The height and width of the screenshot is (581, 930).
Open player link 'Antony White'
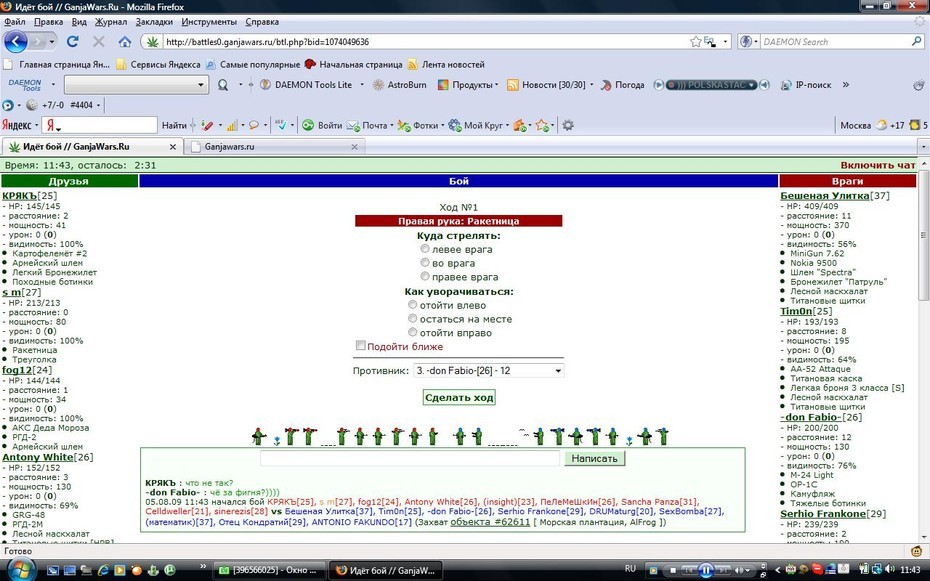37,457
